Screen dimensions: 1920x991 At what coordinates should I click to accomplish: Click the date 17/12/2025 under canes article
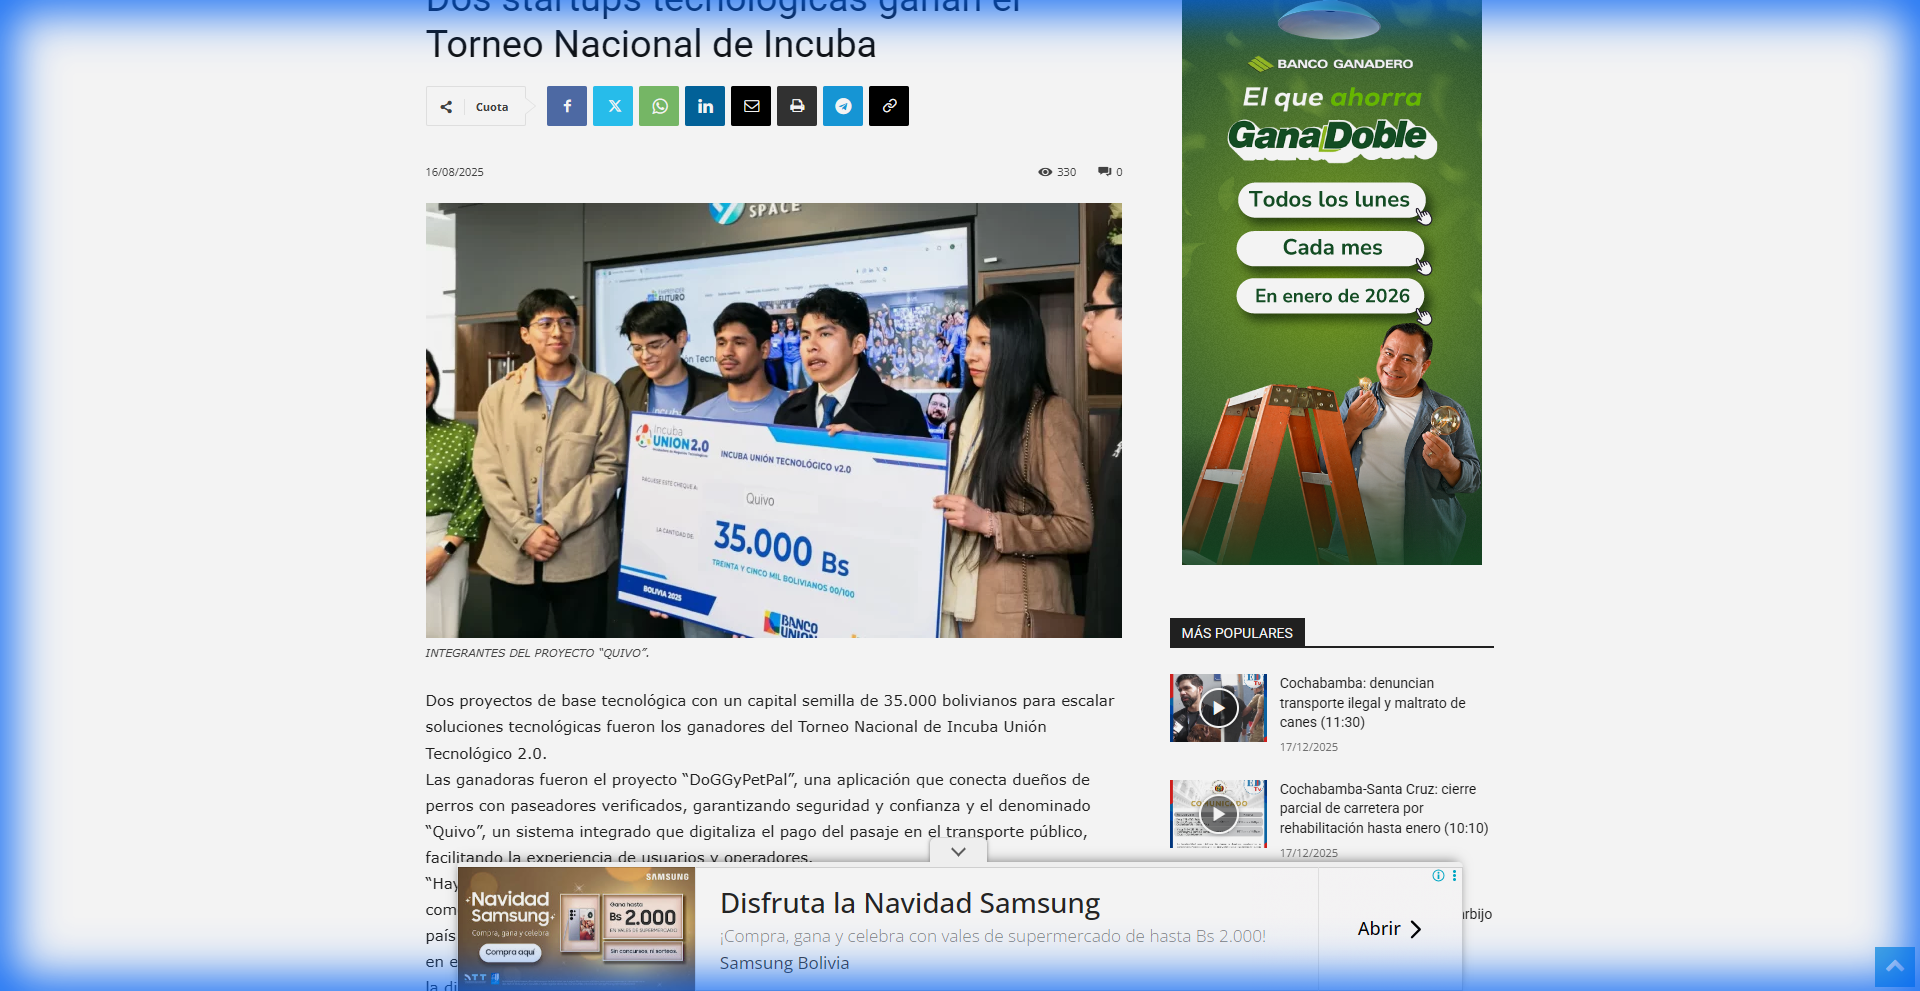1309,747
